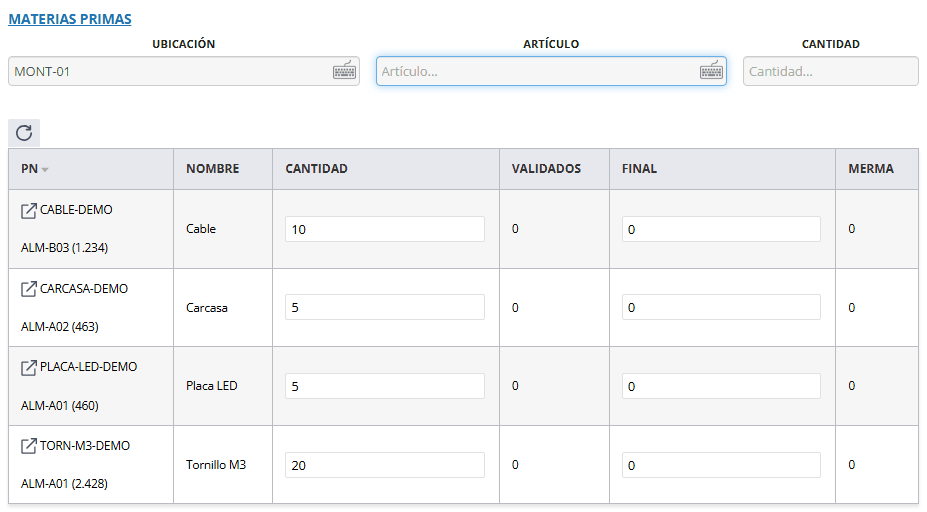This screenshot has height=512, width=927.
Task: Open CABLE-DEMO external link icon
Action: point(28,211)
